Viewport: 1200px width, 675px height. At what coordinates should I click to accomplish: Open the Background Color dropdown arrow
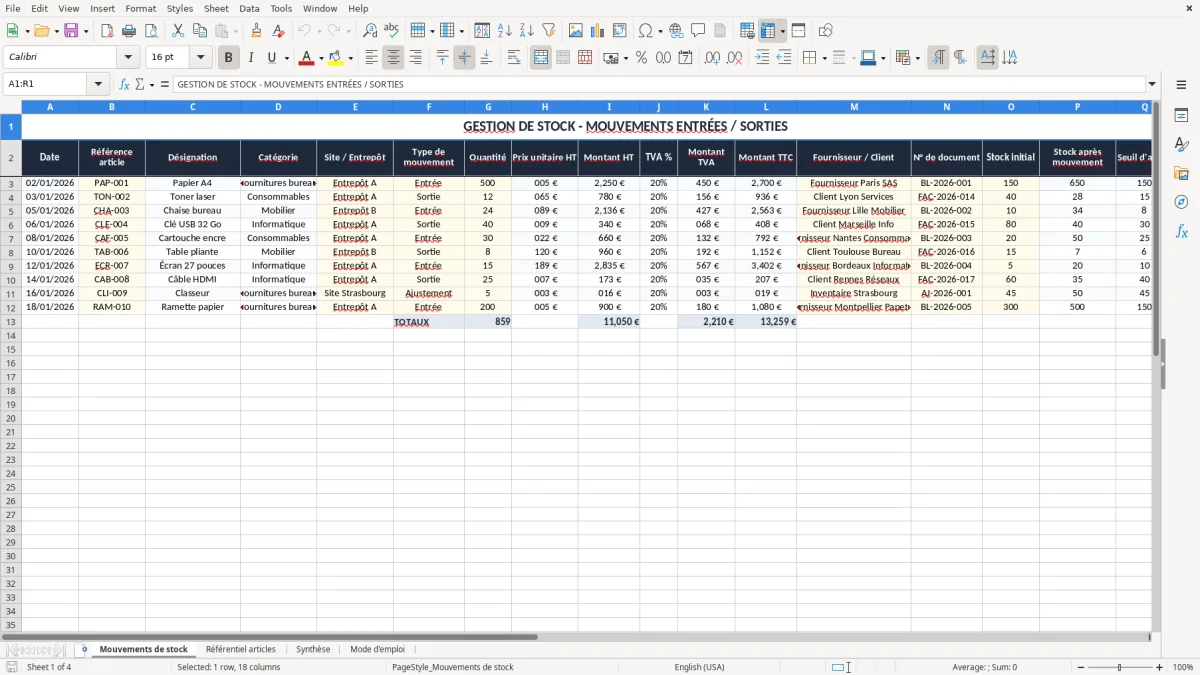350,58
